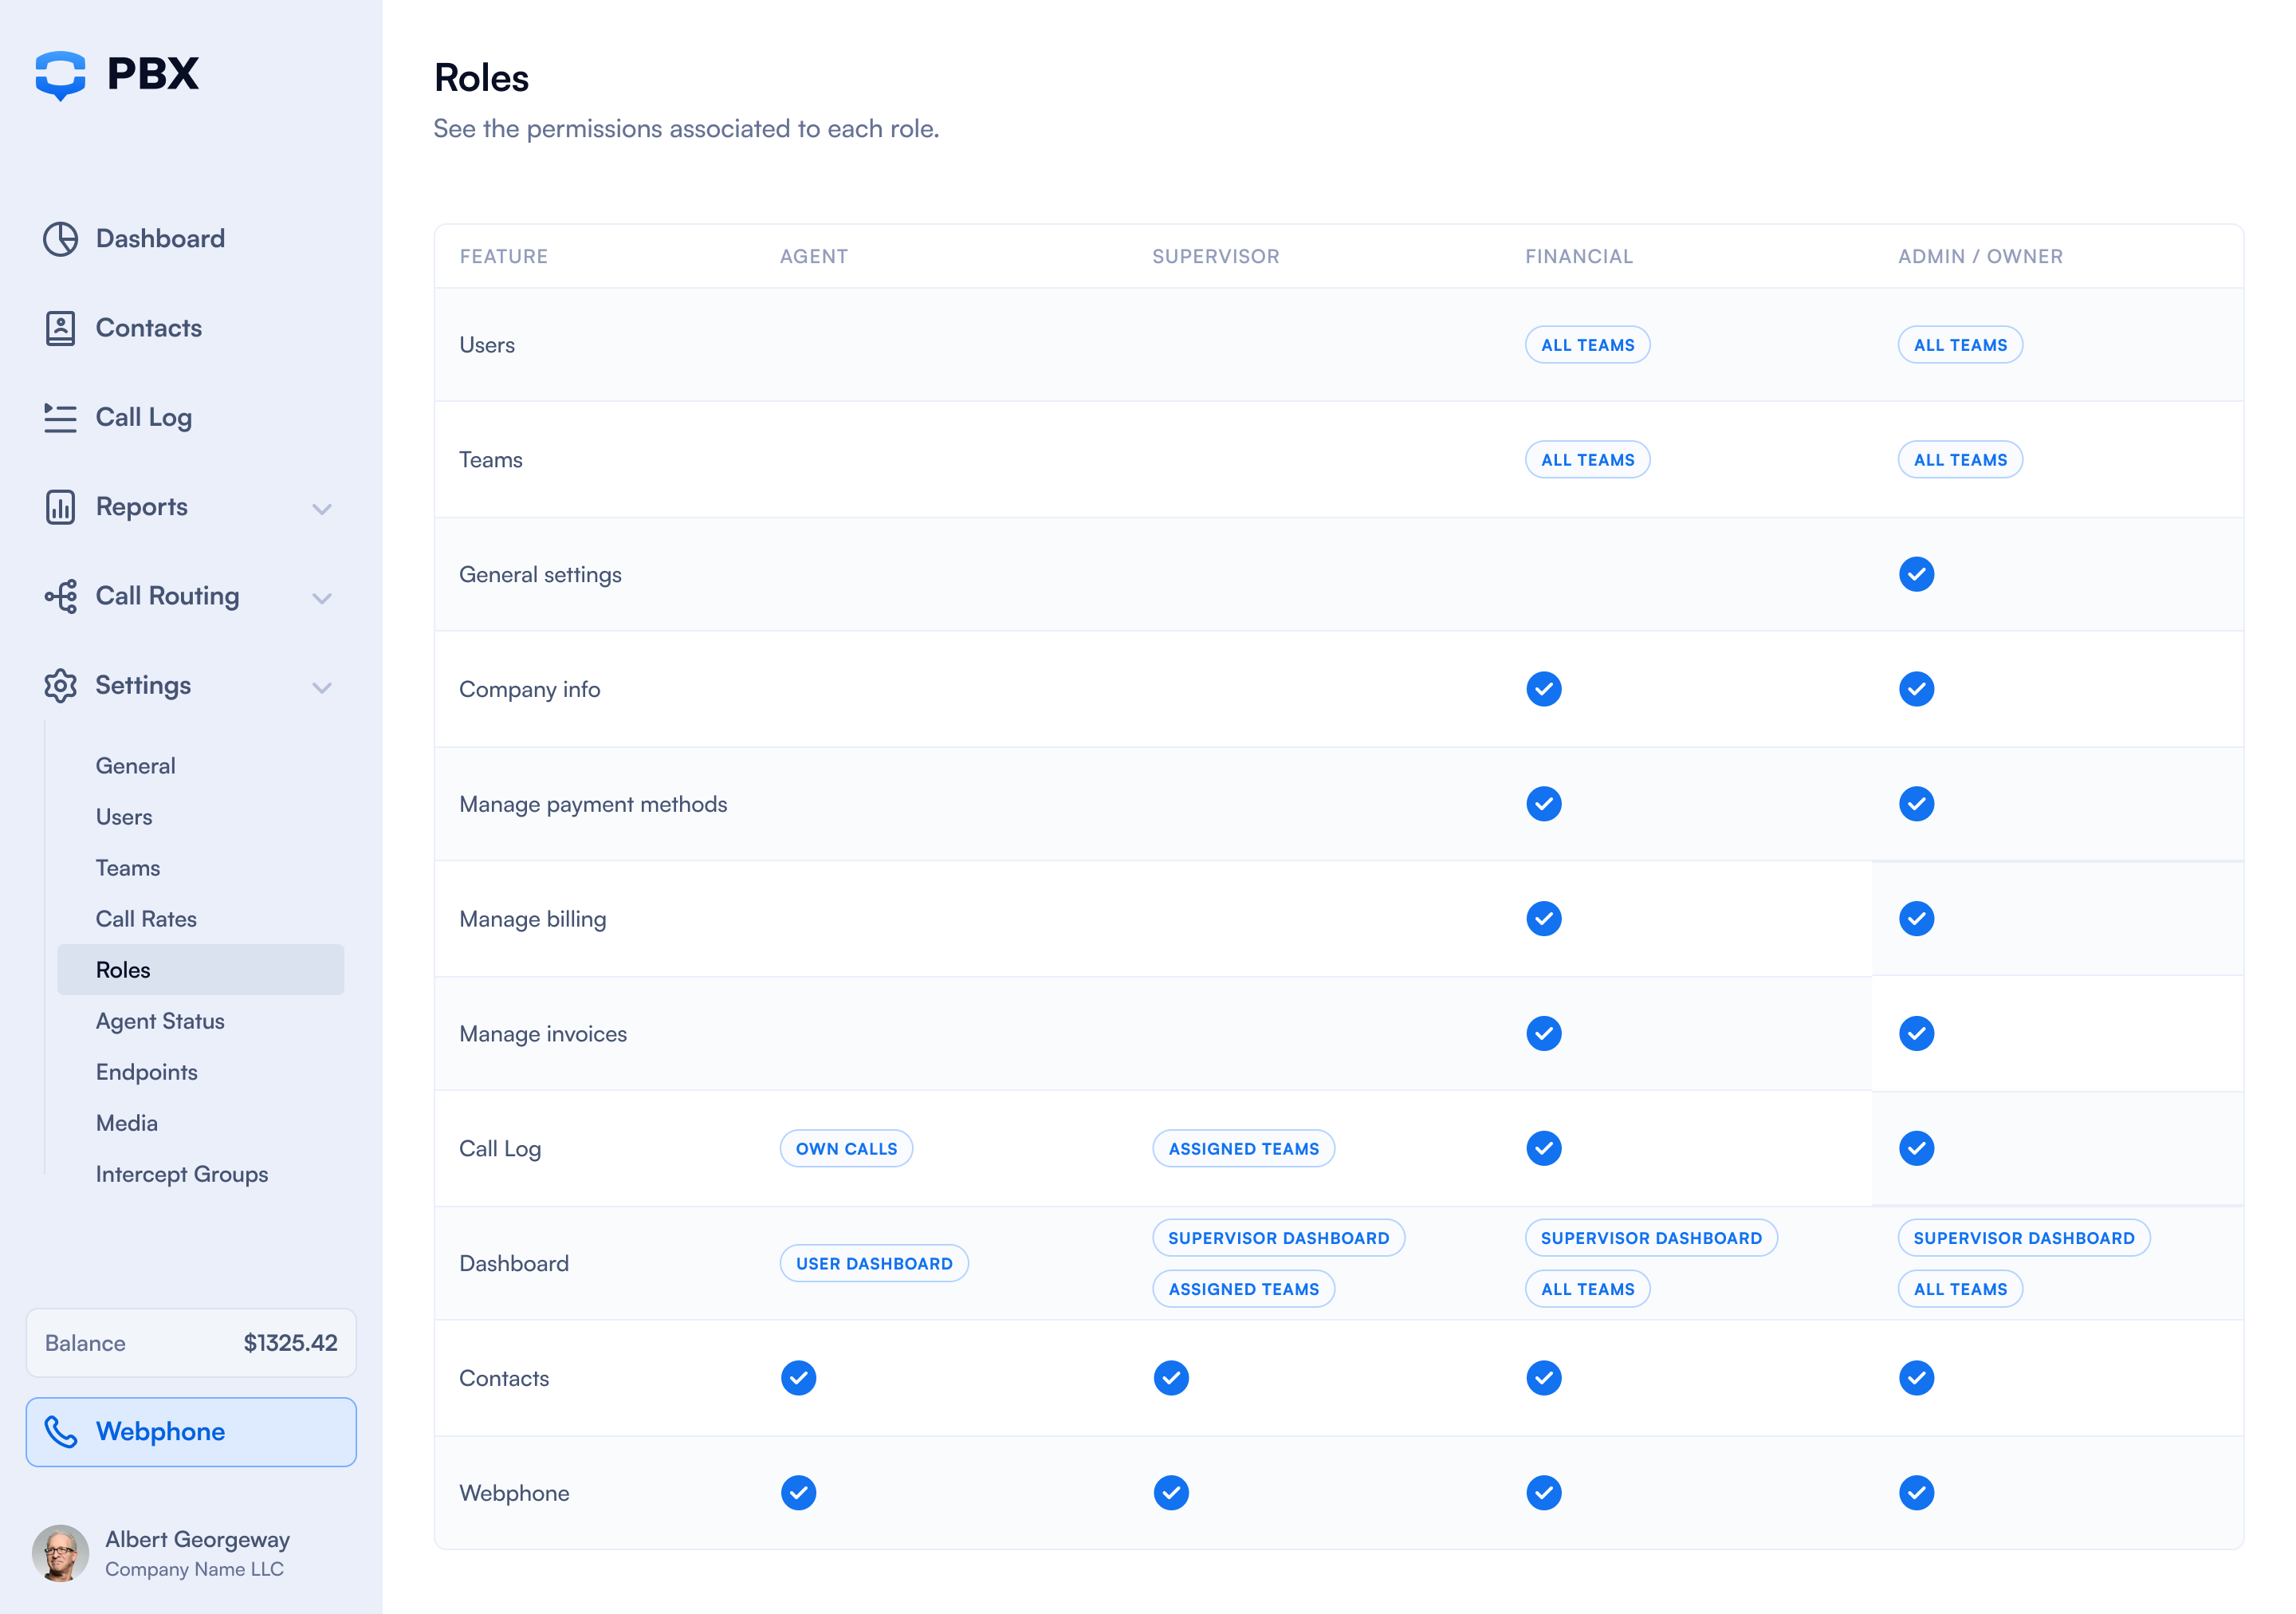Expand the Call Routing chevron
Image resolution: width=2296 pixels, height=1614 pixels.
coord(321,598)
